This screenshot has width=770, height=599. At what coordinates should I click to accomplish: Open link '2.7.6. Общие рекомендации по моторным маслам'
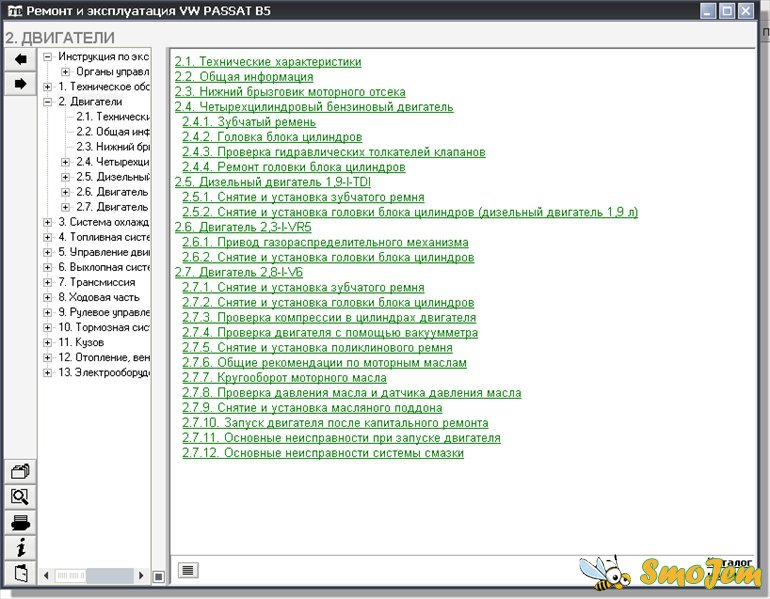point(324,363)
